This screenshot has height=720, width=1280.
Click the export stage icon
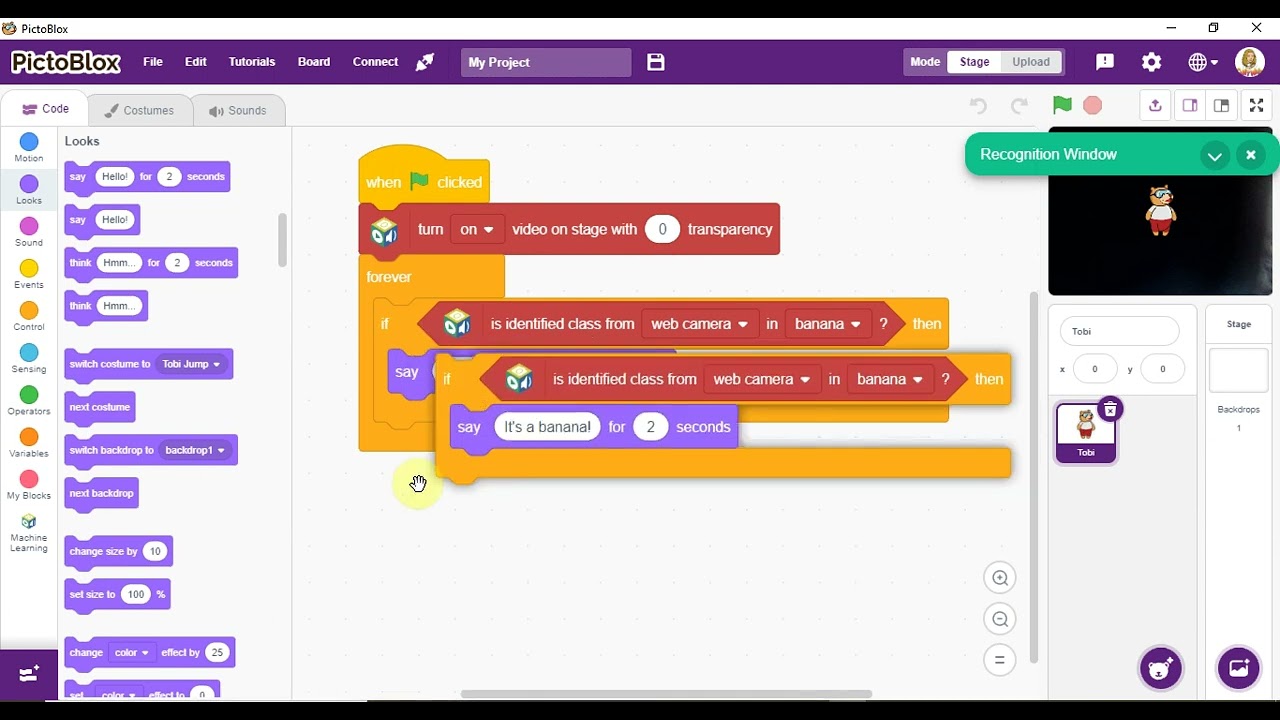tap(1155, 106)
